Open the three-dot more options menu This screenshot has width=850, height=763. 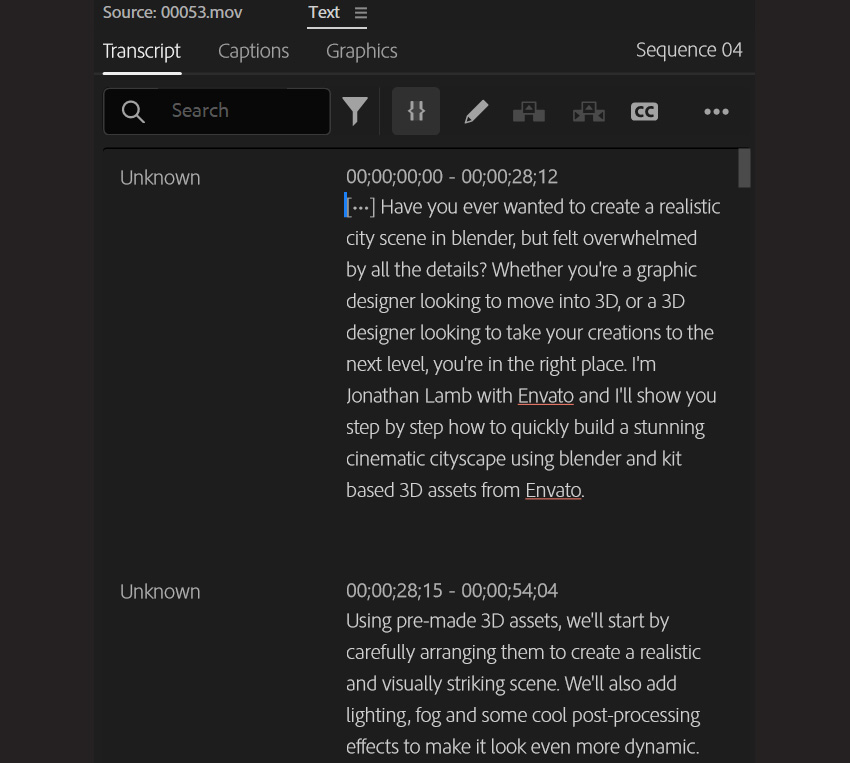[716, 112]
